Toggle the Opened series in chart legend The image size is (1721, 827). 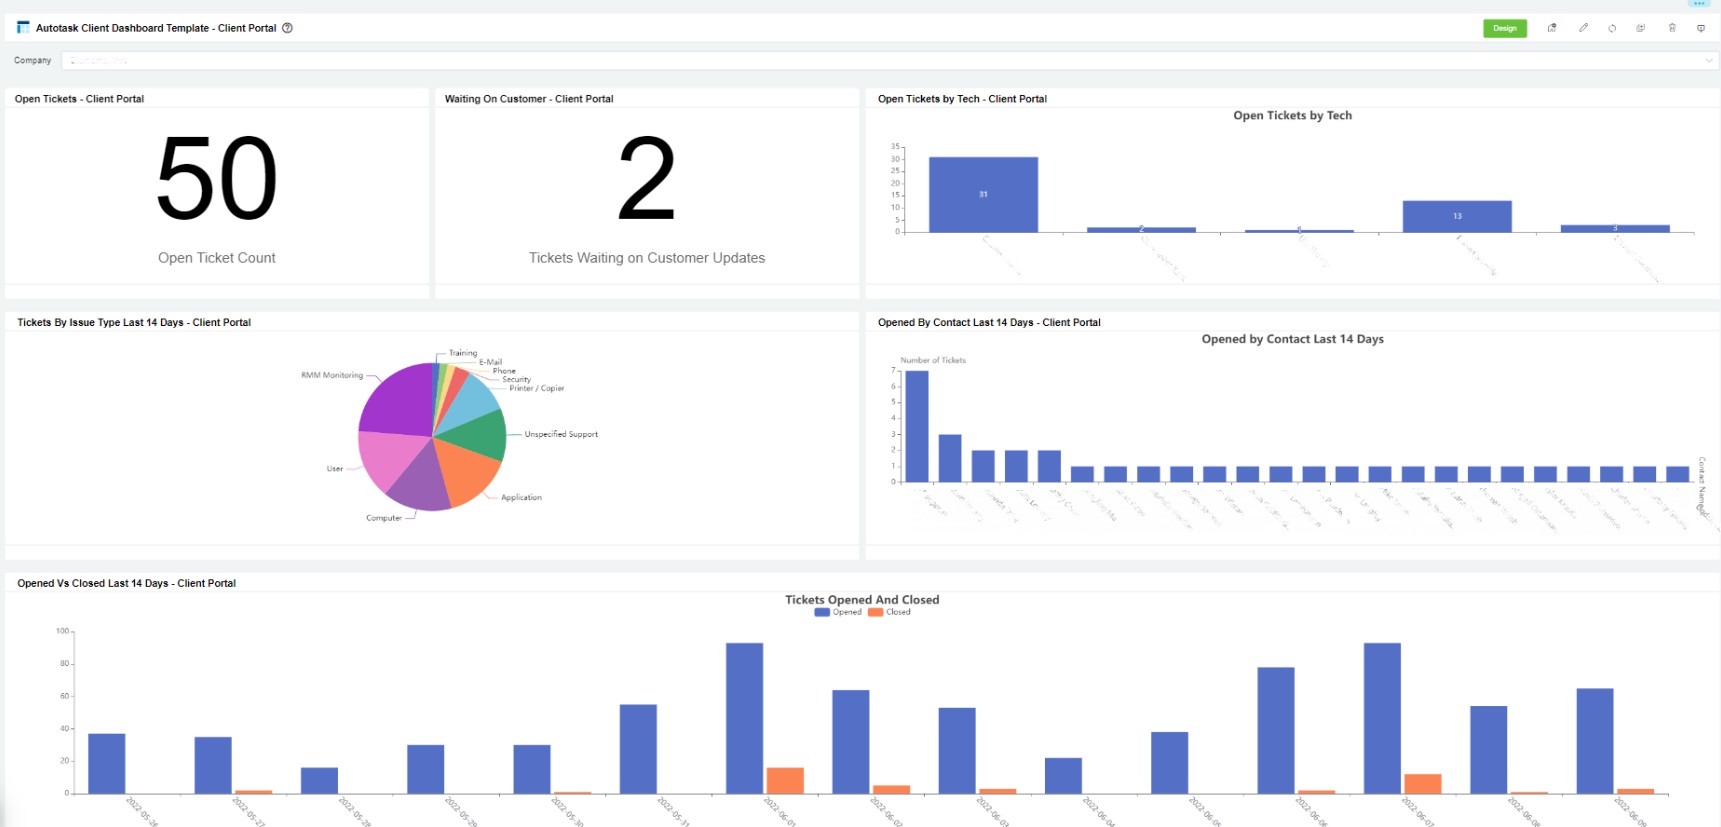tap(838, 612)
